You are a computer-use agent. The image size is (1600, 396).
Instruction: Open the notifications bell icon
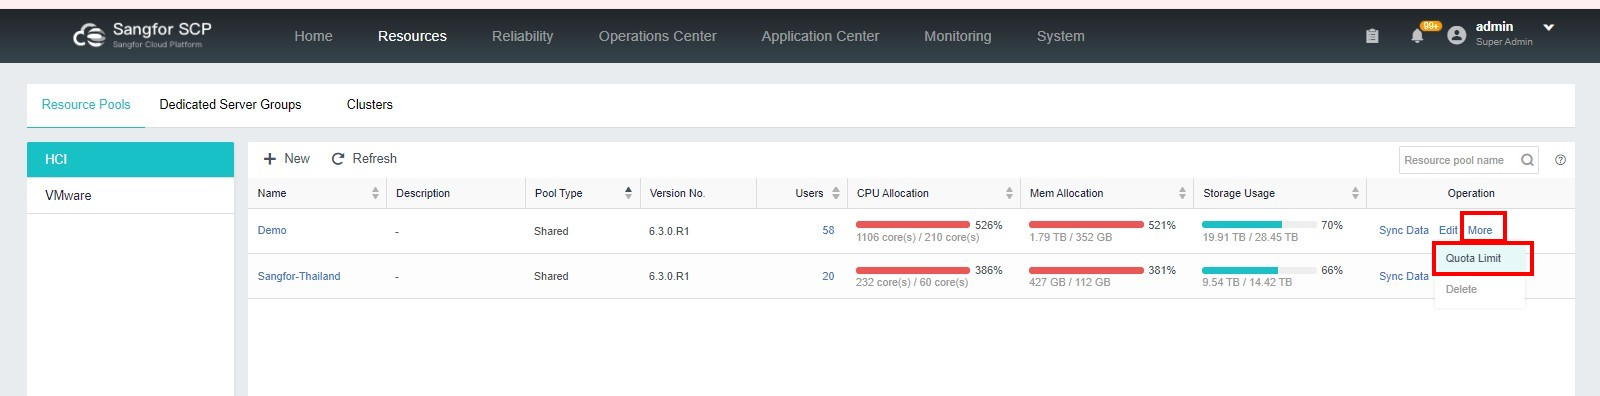(1417, 36)
